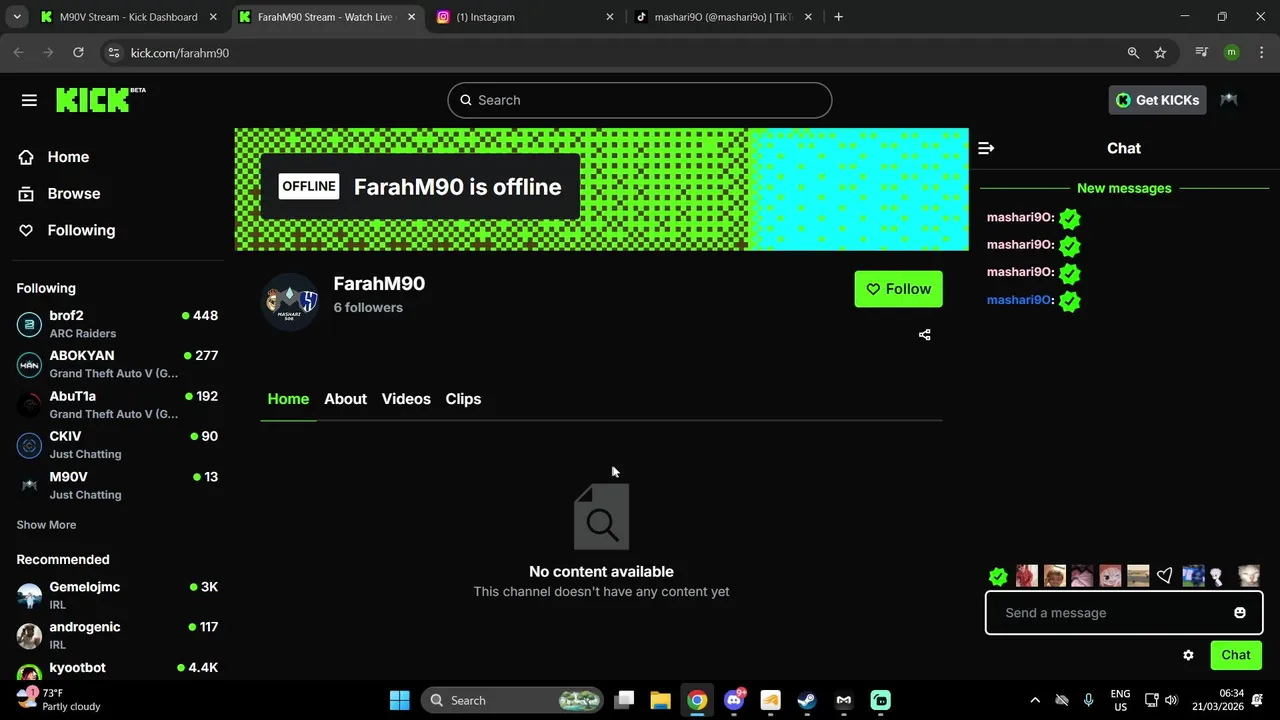Click FarahM90 channel avatar
The image size is (1280, 720).
[x=290, y=301]
